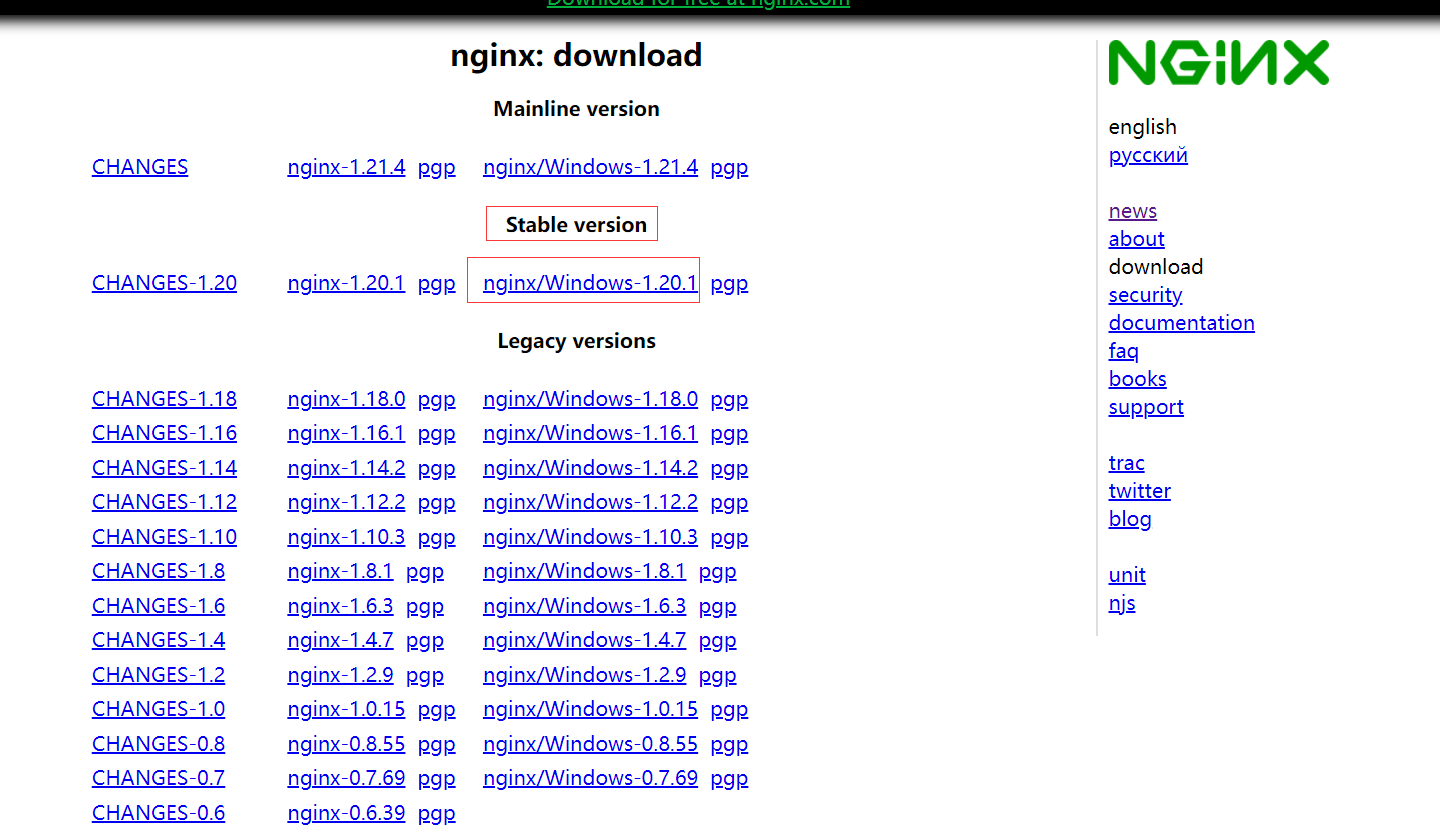Download nginx-1.2.9 source
This screenshot has height=837, width=1440.
point(340,675)
